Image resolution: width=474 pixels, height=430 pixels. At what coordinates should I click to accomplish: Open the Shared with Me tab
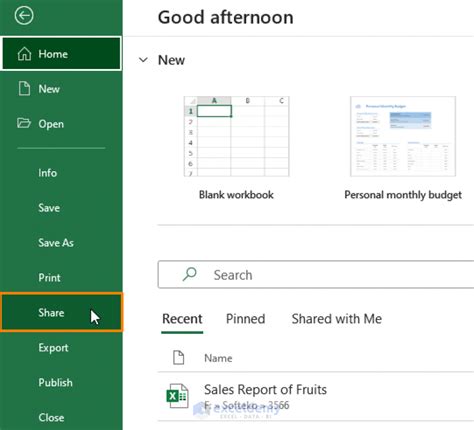point(337,319)
